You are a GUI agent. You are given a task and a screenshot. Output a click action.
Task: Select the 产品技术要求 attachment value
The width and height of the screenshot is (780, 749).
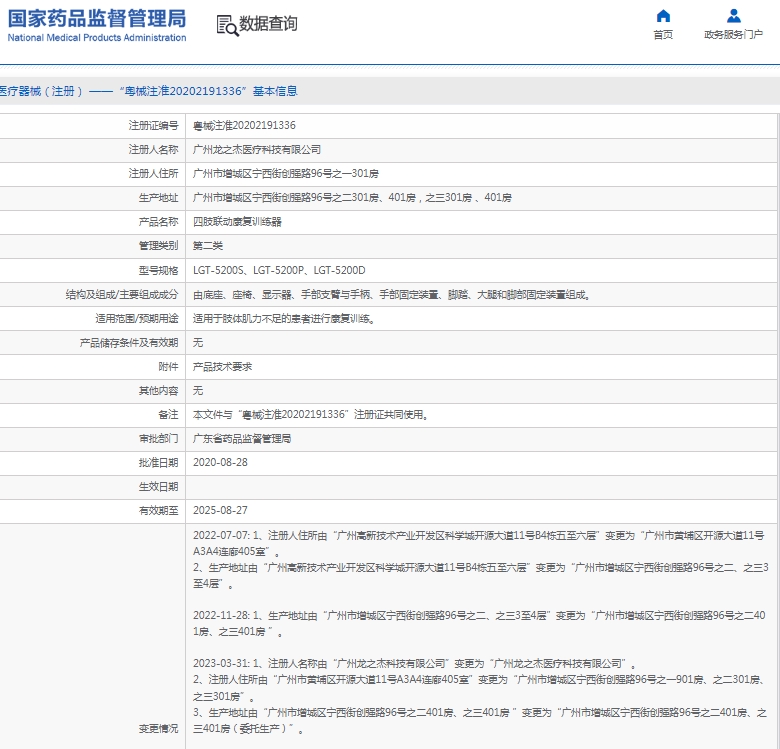[222, 367]
